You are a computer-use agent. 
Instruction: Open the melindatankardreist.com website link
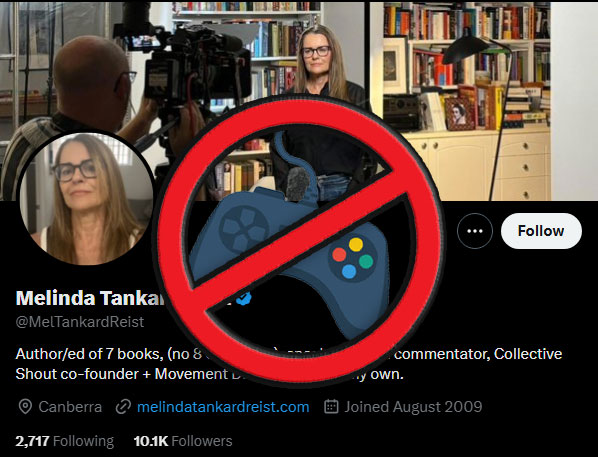pos(223,407)
